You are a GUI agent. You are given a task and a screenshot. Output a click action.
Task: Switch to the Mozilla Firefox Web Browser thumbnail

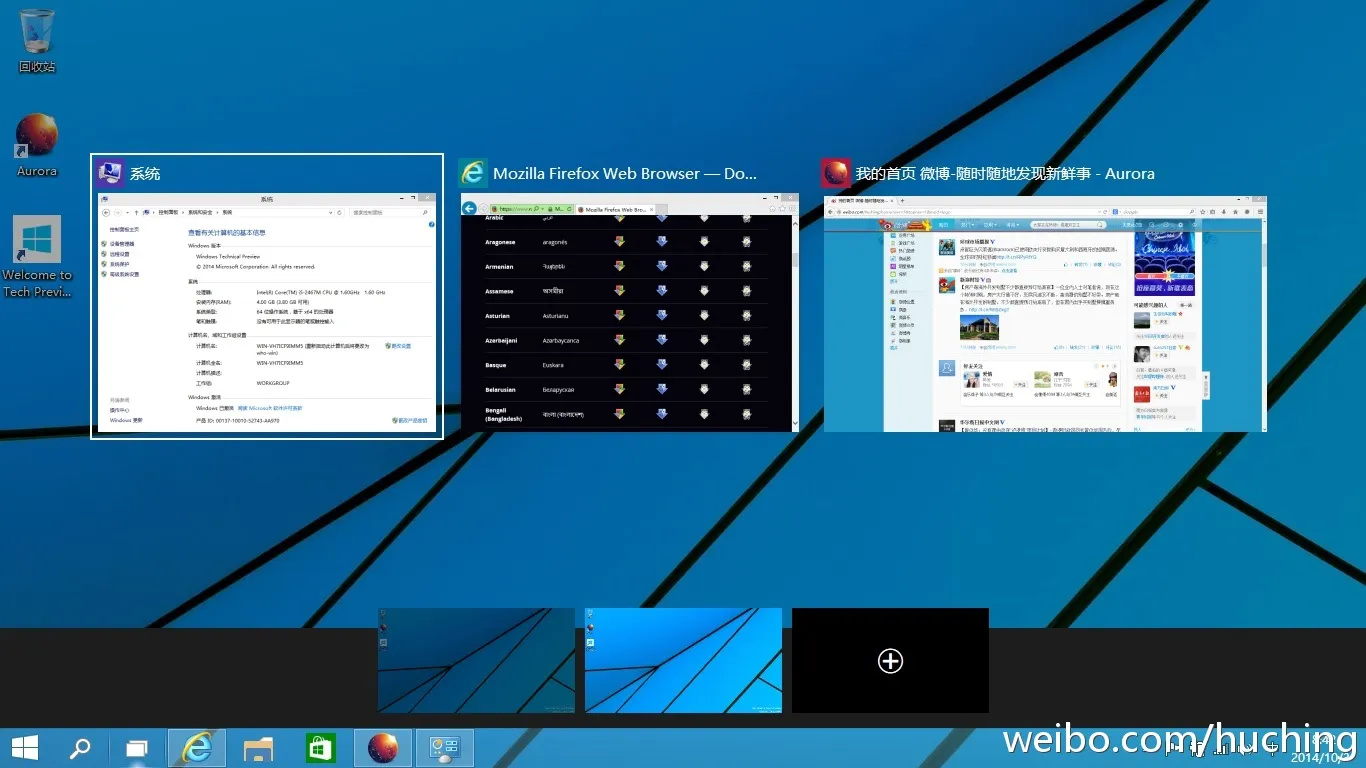(630, 313)
